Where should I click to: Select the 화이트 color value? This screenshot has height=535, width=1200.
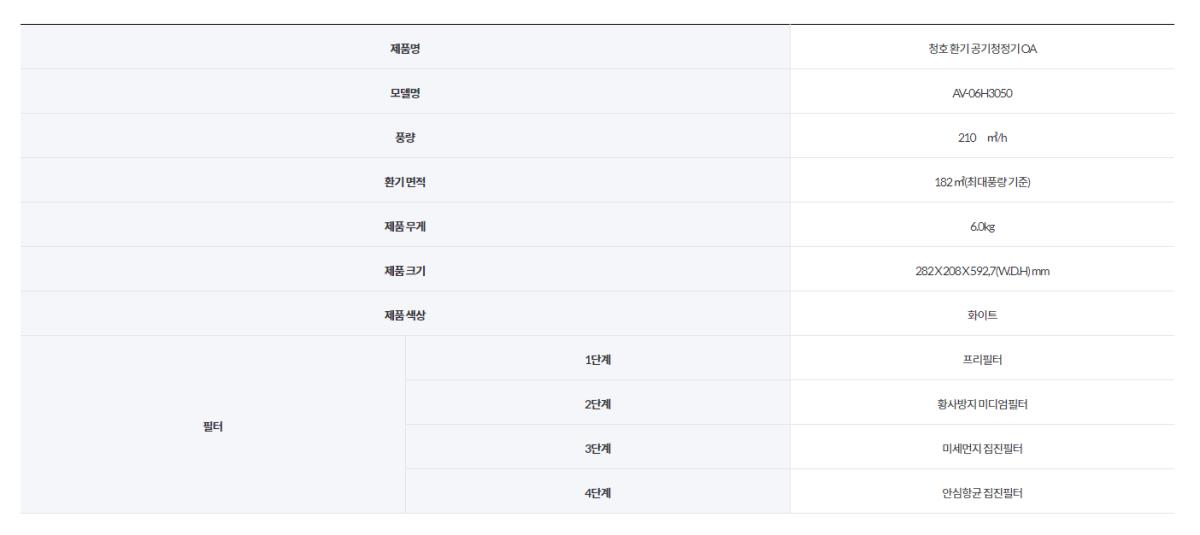[982, 314]
